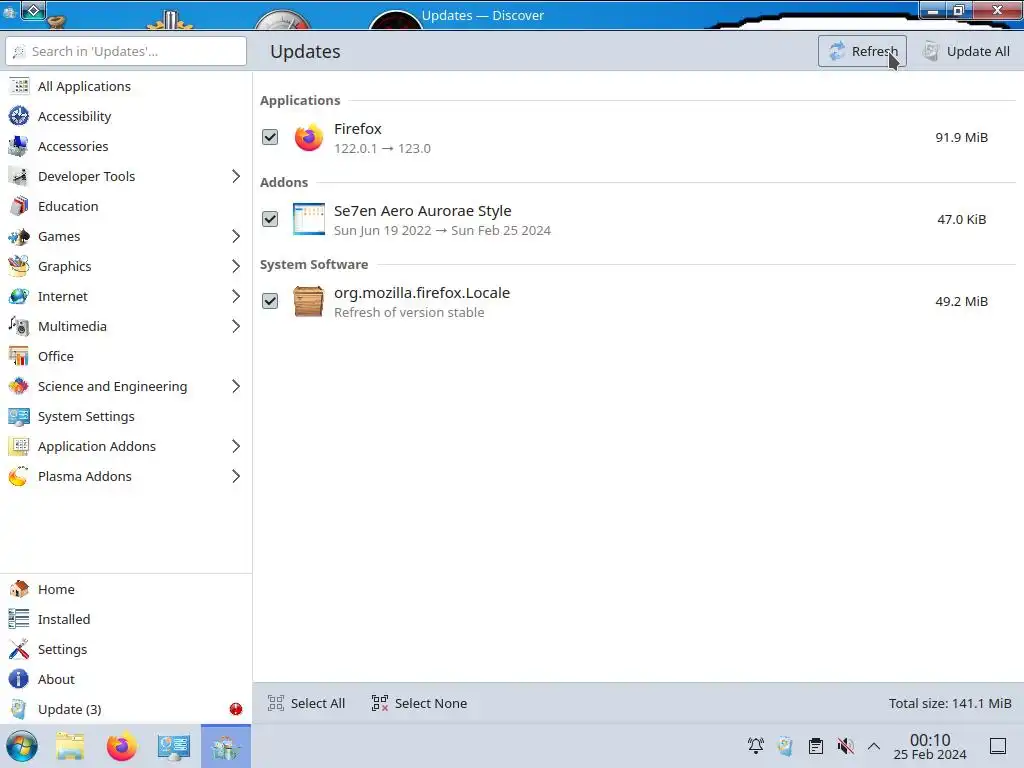This screenshot has width=1024, height=768.
Task: Open the Update (3) page label
Action: tap(69, 709)
